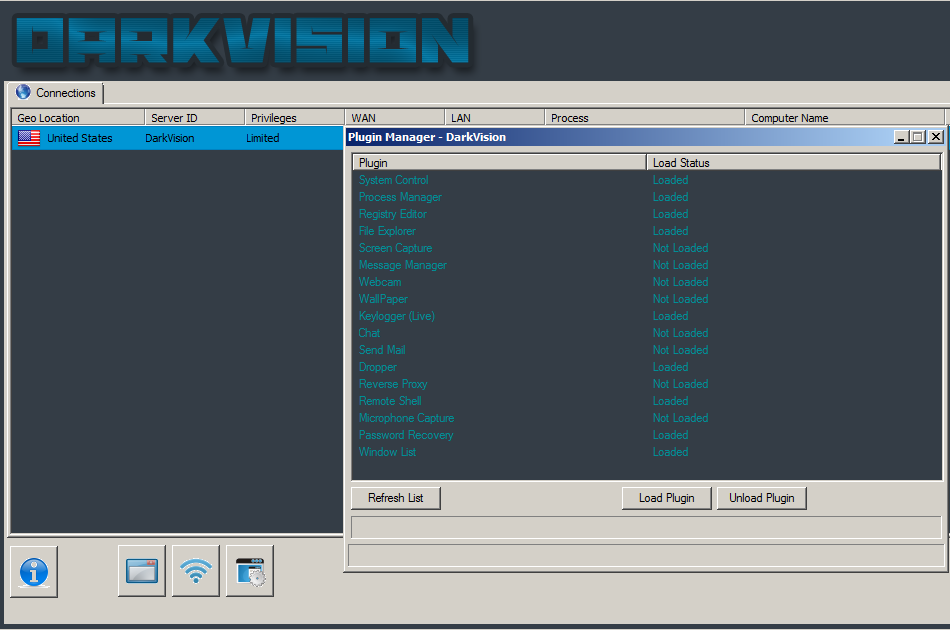Click Loaded status for Window List

coord(670,452)
